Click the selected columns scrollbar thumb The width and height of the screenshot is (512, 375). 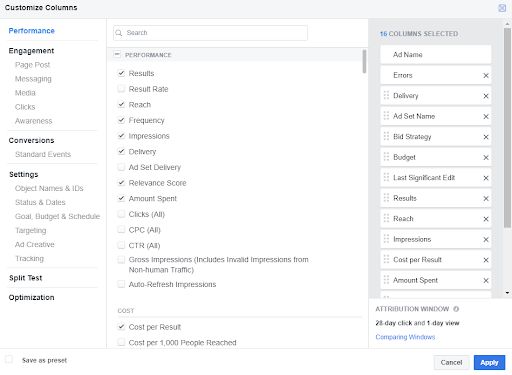tap(507, 128)
